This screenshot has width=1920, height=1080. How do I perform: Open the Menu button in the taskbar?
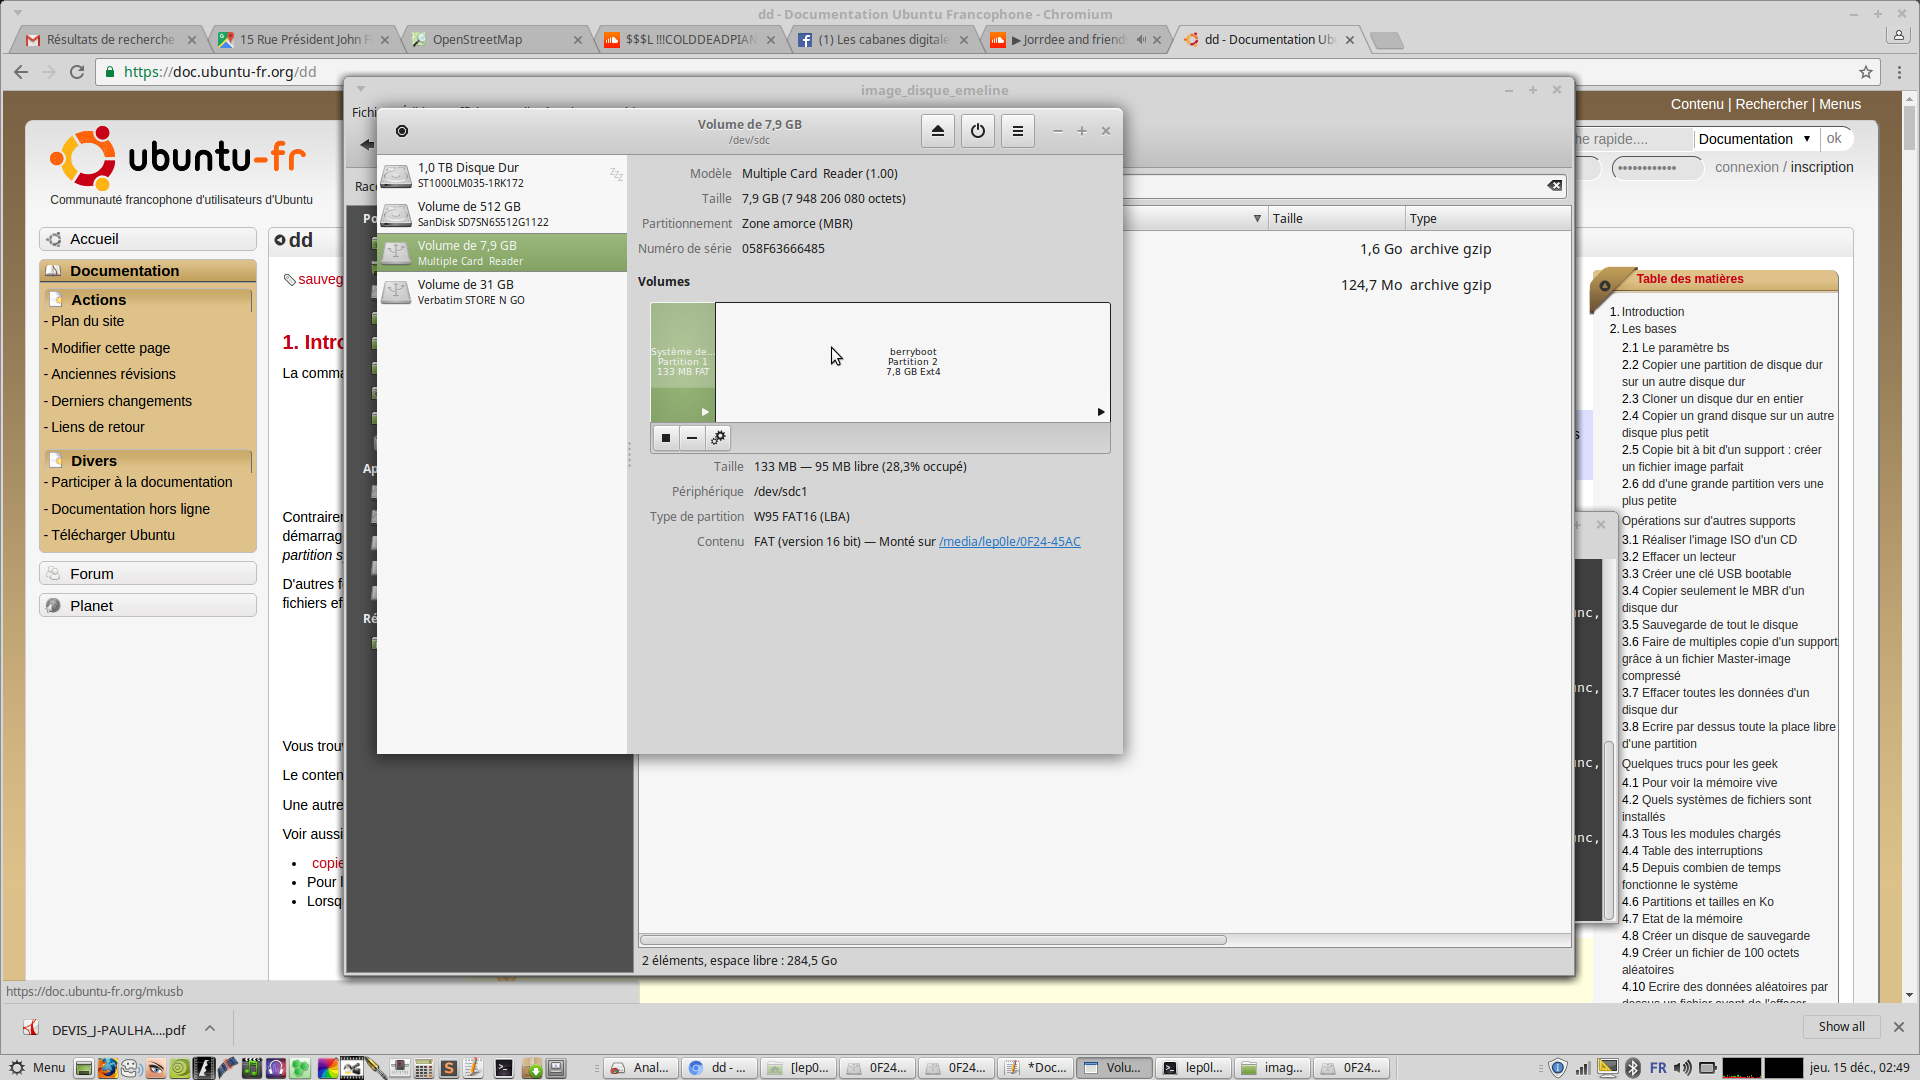click(x=38, y=1067)
